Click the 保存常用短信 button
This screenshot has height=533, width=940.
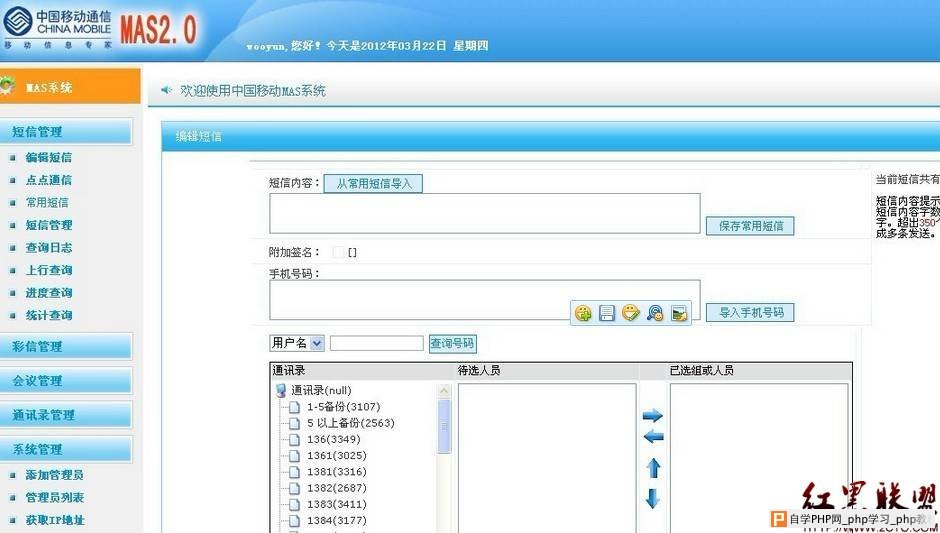click(751, 226)
